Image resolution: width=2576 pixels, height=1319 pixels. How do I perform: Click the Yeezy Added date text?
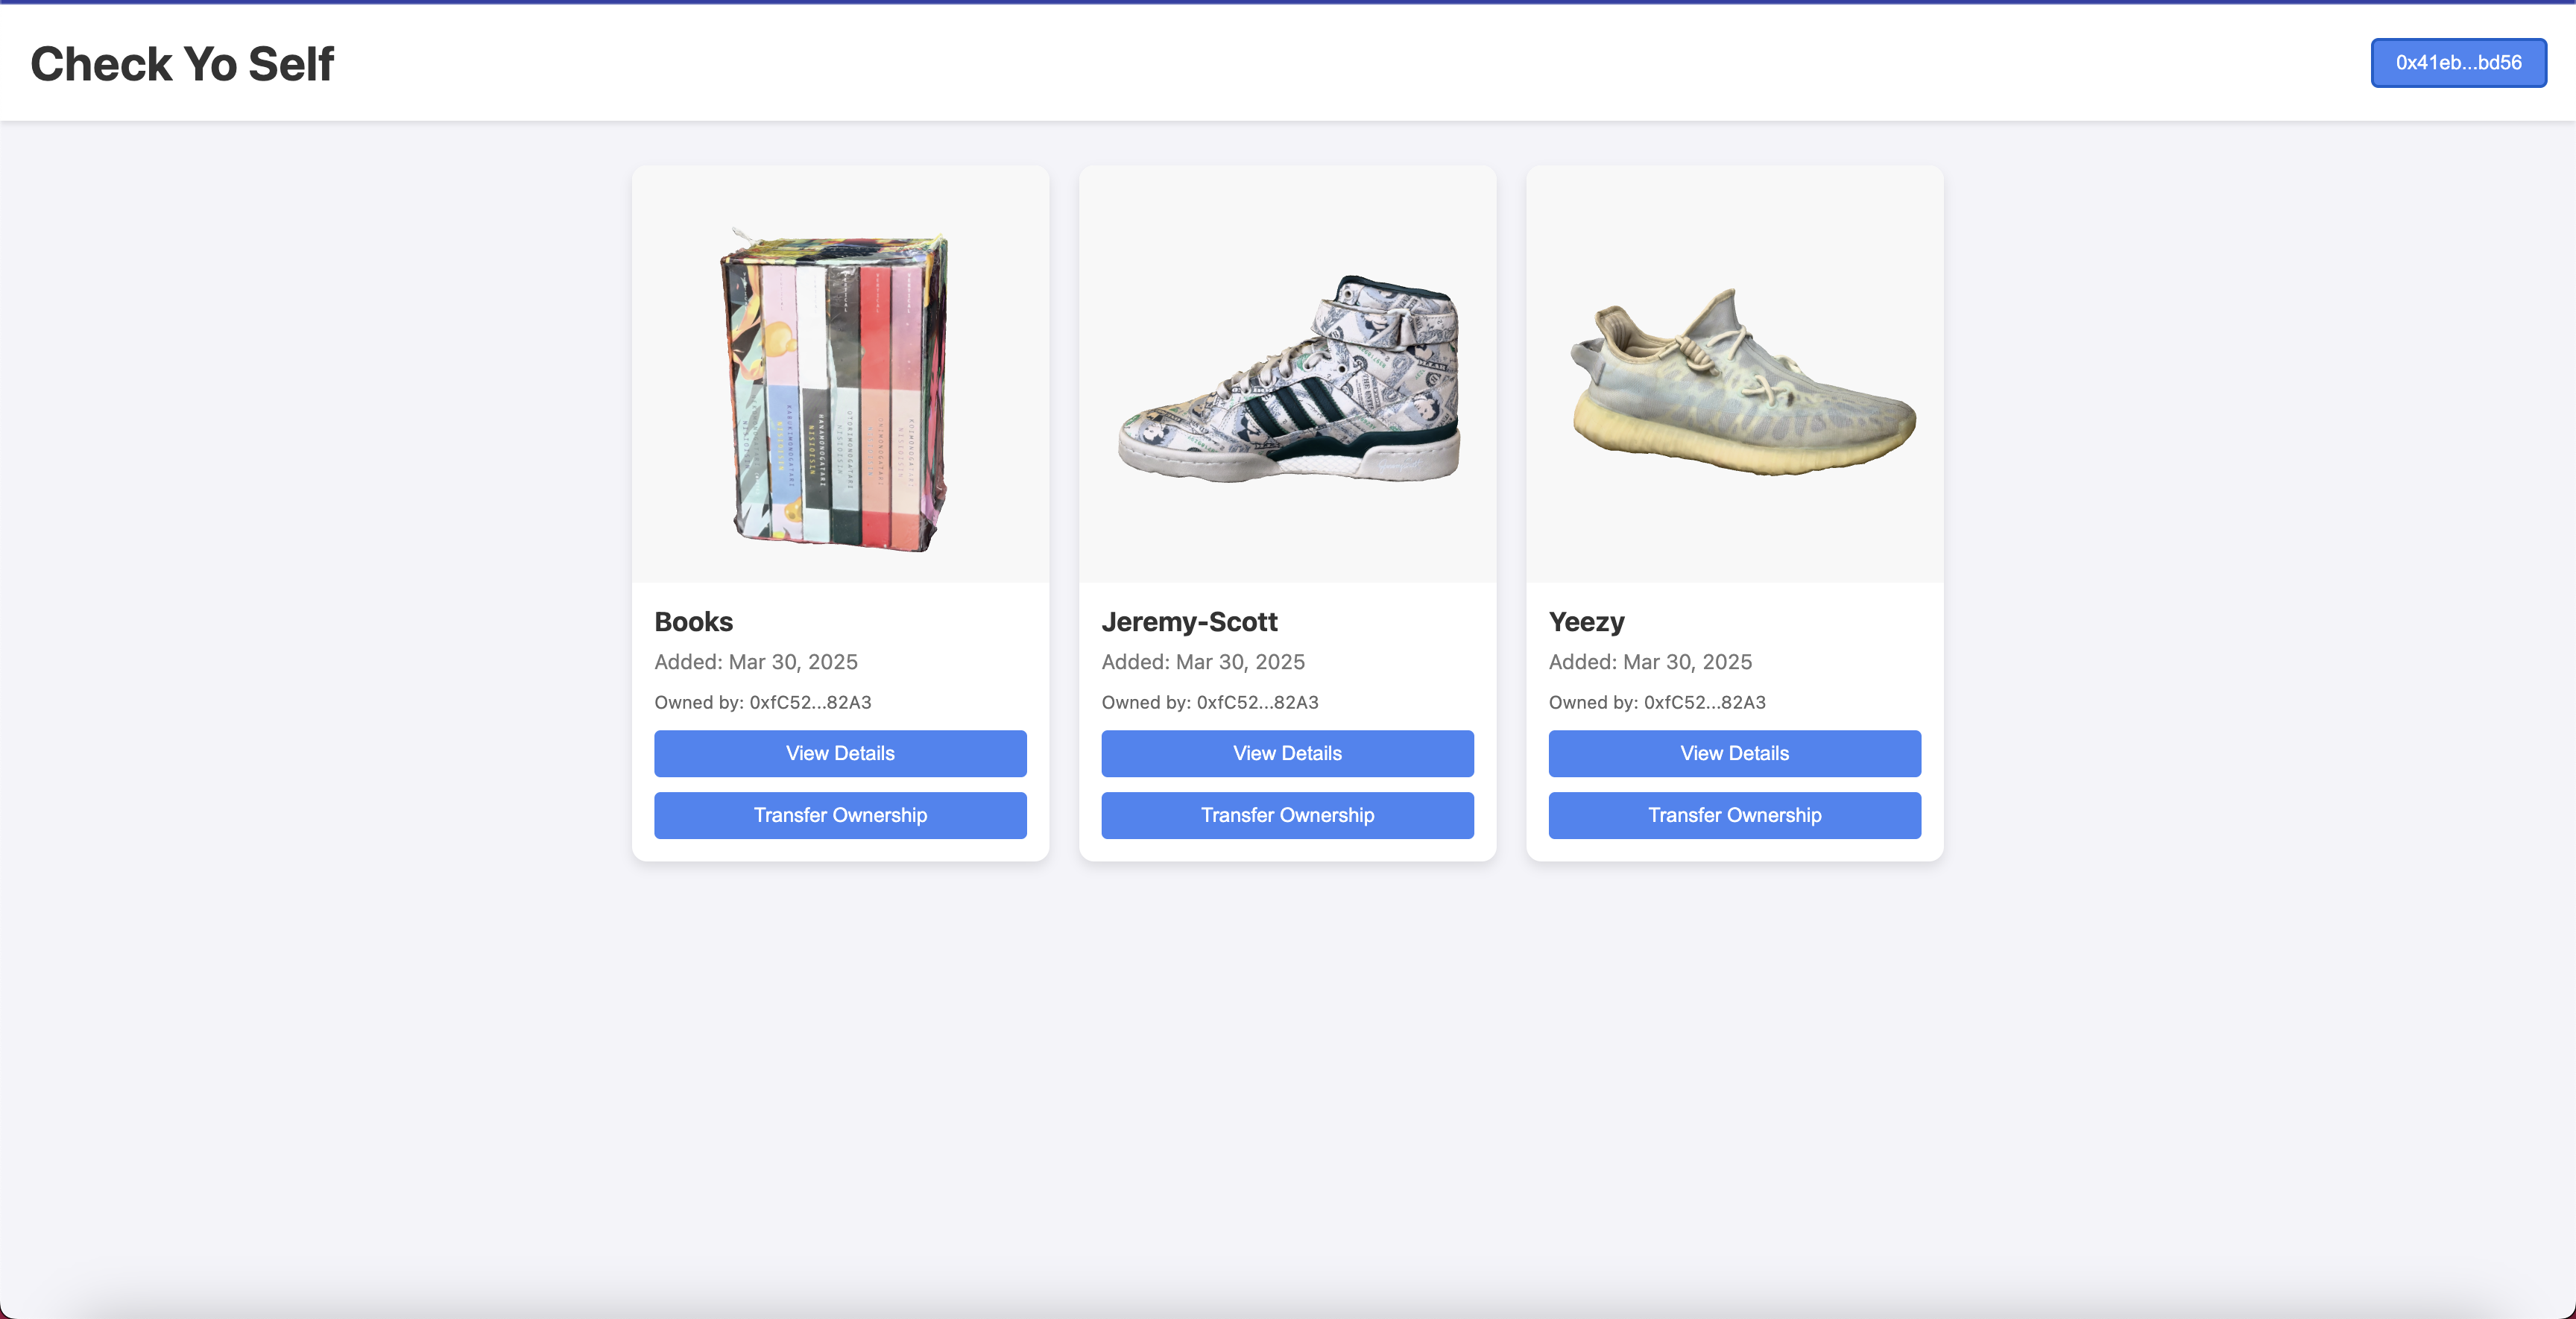(1649, 662)
